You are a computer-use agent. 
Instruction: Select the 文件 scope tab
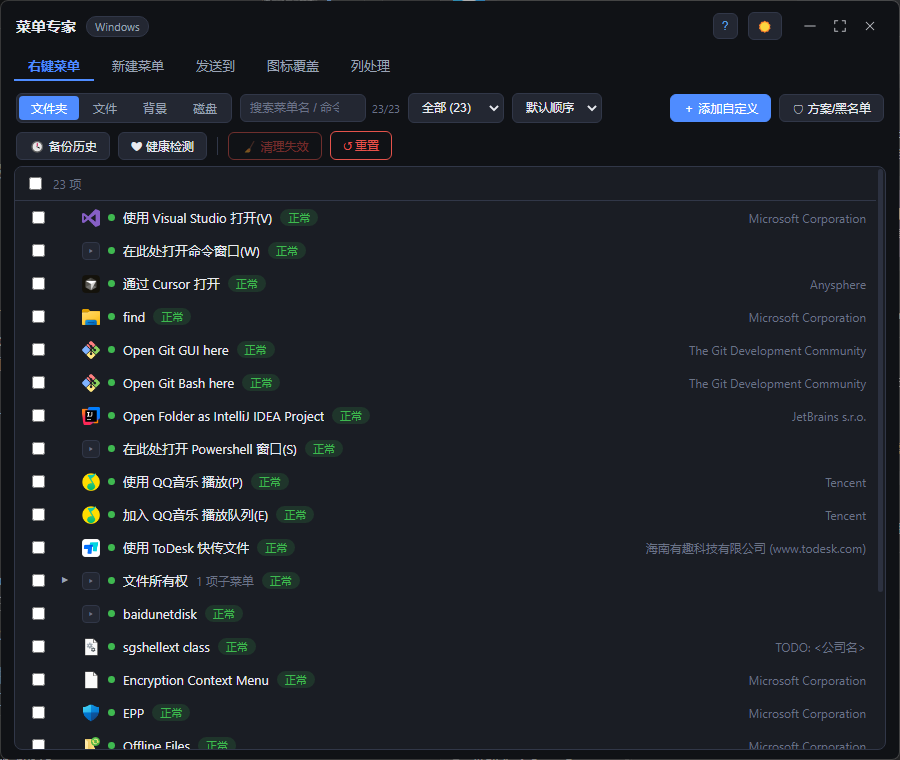point(105,108)
